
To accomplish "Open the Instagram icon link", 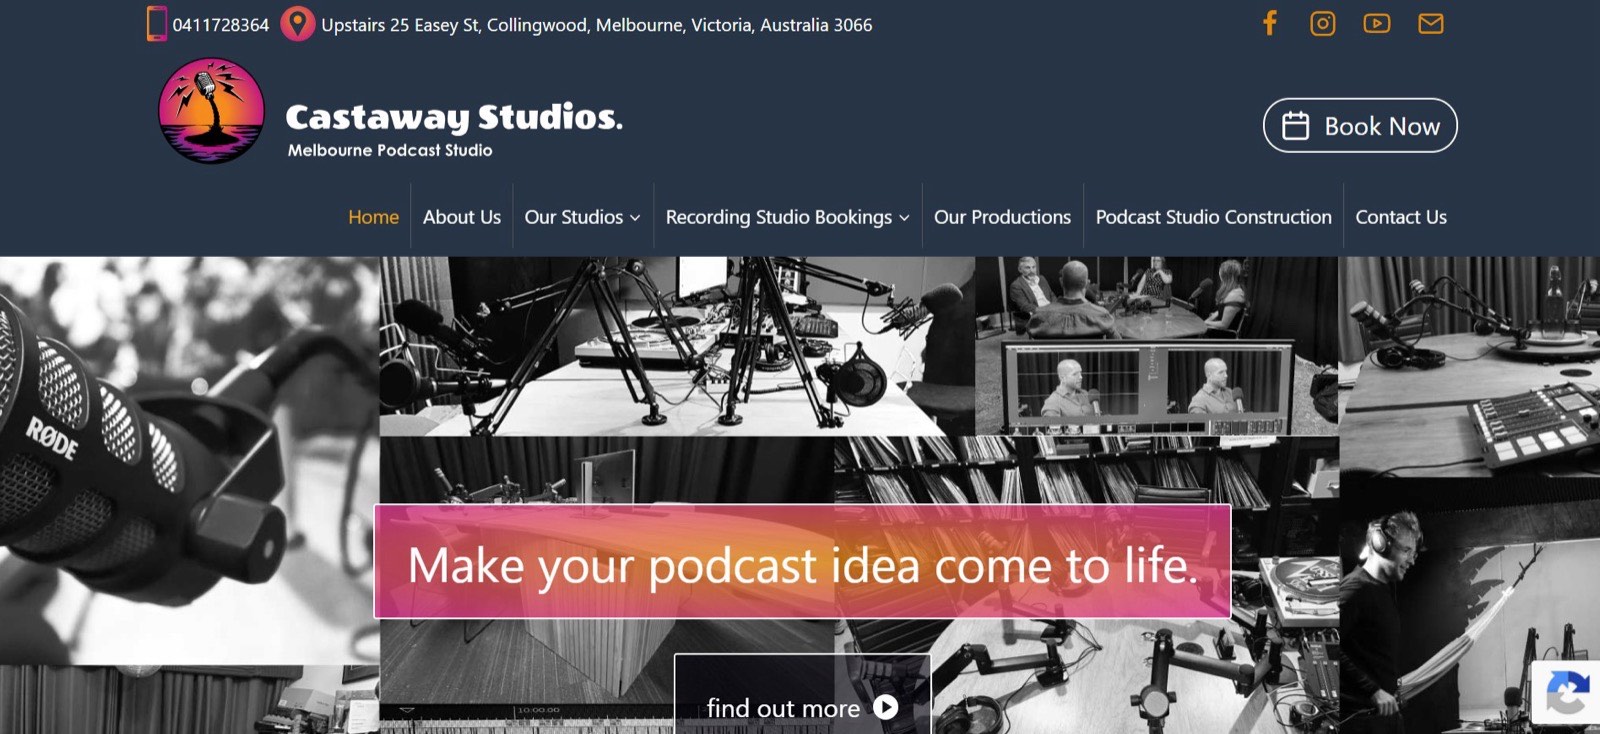I will 1323,23.
